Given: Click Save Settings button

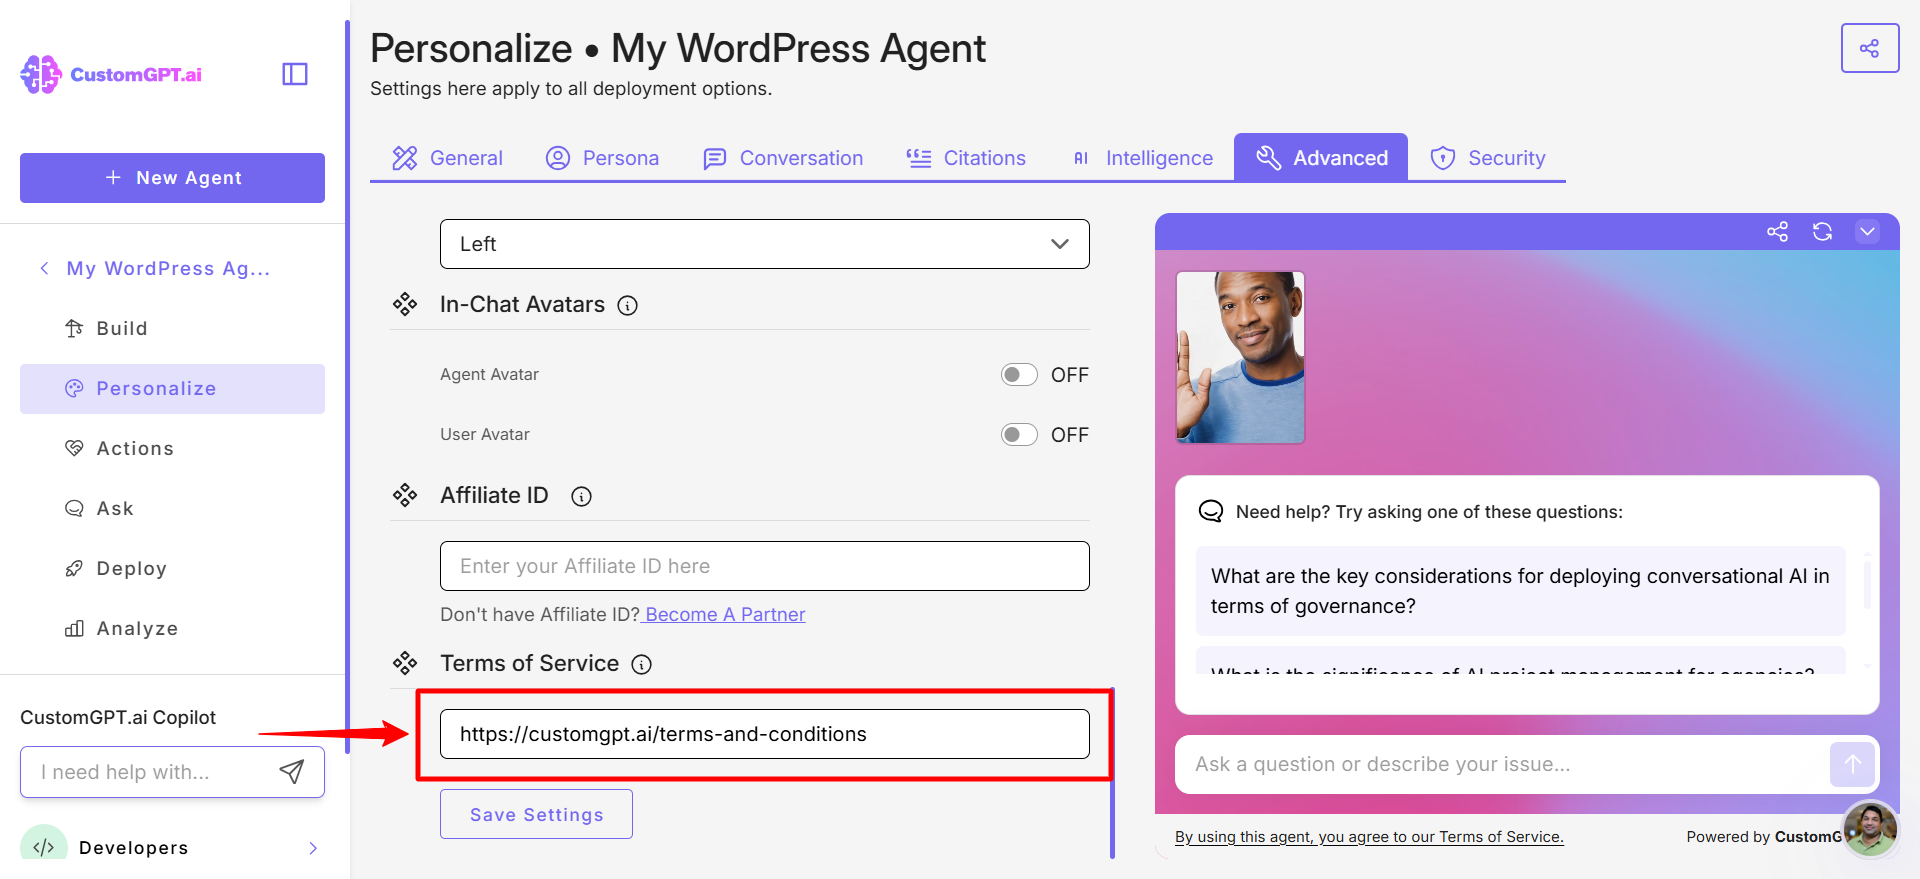Looking at the screenshot, I should (536, 814).
